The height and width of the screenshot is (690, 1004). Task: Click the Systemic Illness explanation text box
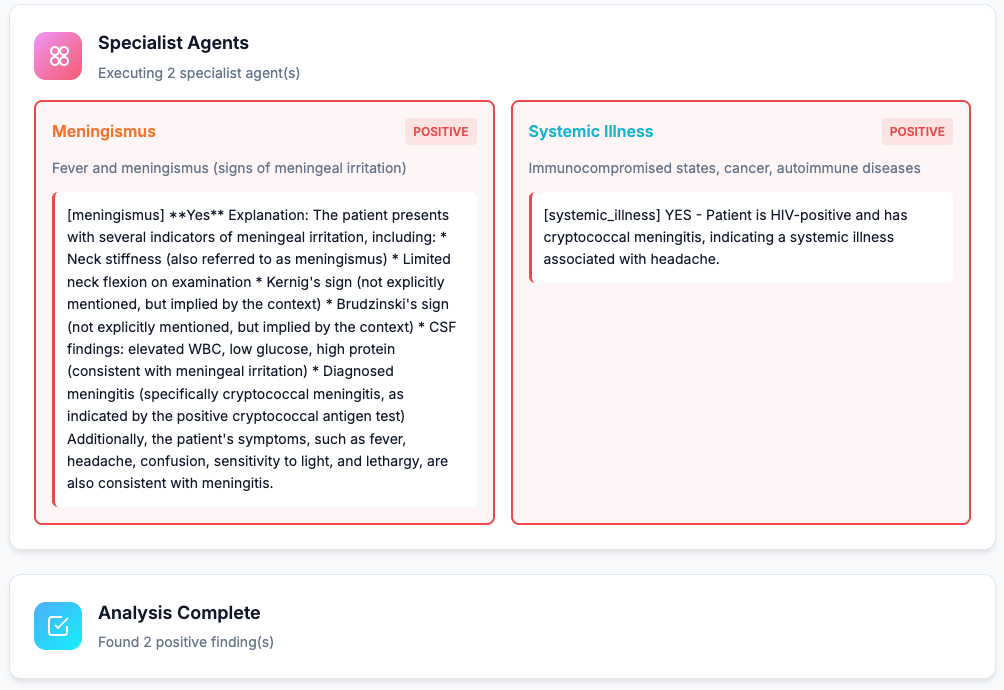tap(741, 237)
